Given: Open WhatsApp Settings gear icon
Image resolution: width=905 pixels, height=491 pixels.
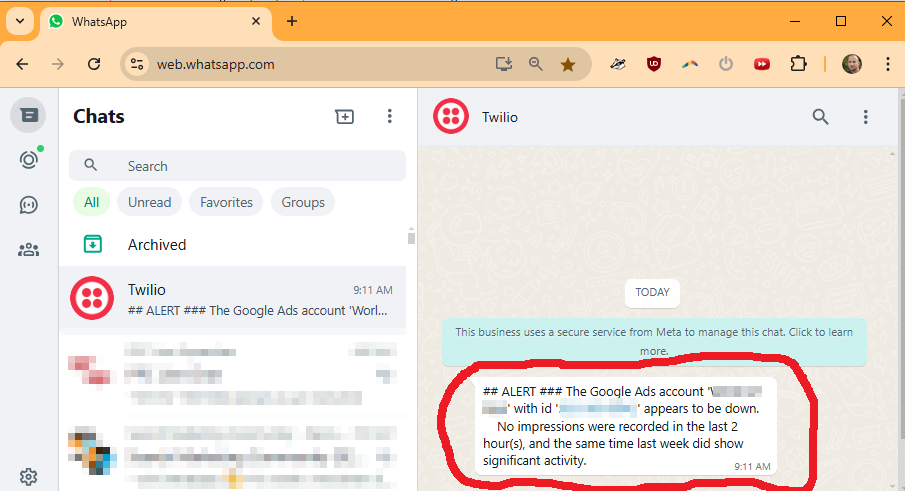Looking at the screenshot, I should pyautogui.click(x=28, y=477).
